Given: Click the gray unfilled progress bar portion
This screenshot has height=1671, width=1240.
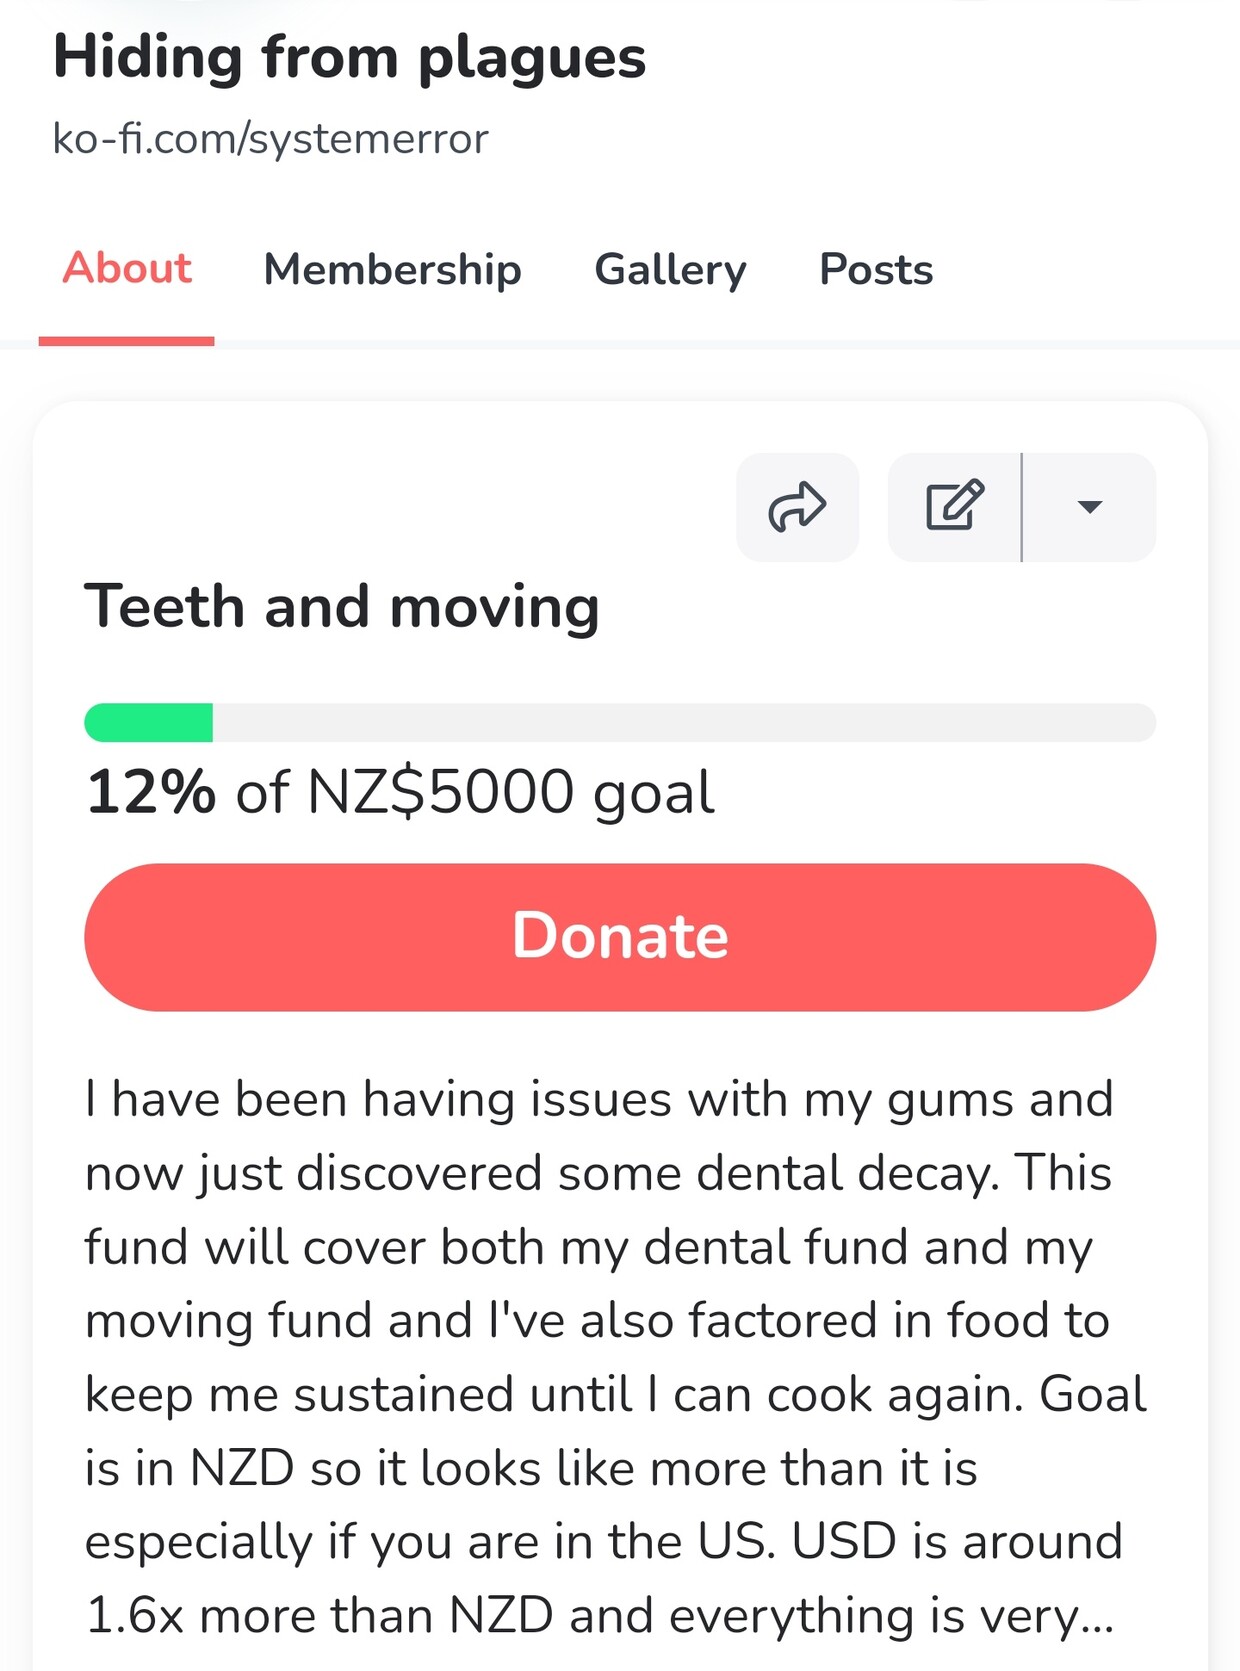Looking at the screenshot, I should click(684, 723).
